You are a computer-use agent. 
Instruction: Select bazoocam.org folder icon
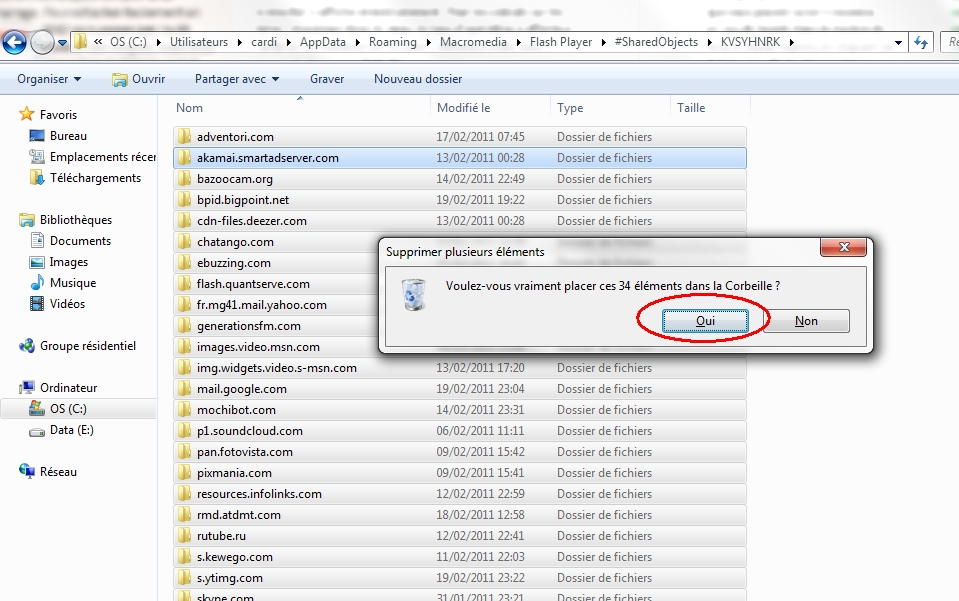(x=185, y=179)
